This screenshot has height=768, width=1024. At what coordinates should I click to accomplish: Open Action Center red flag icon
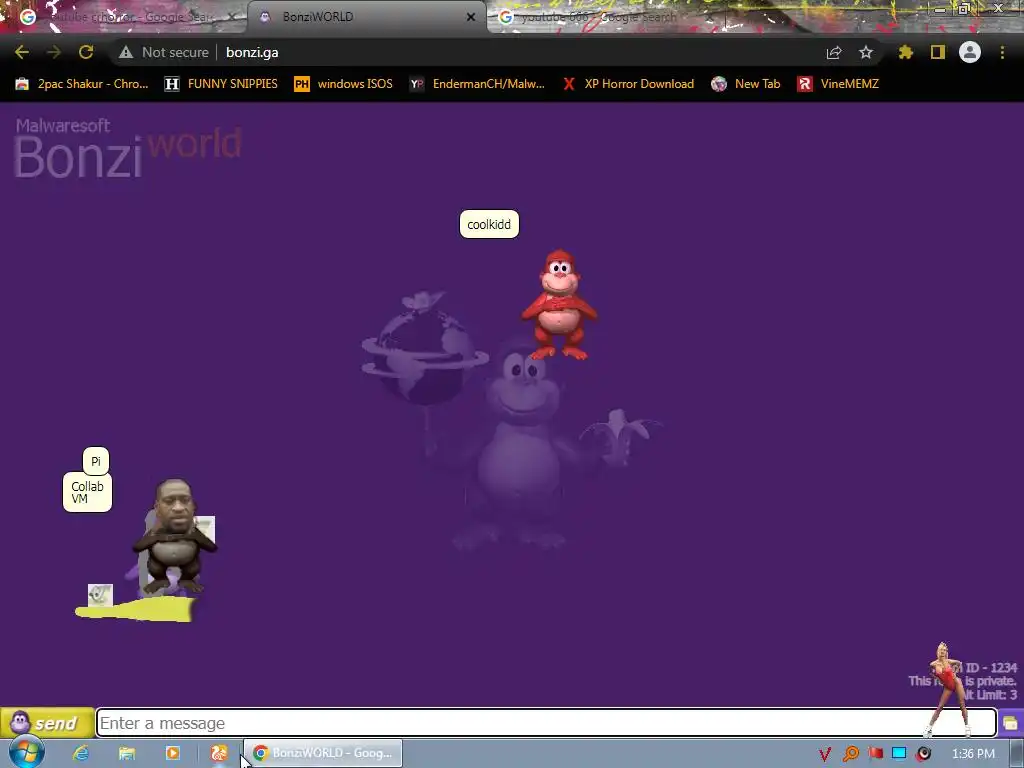[875, 754]
